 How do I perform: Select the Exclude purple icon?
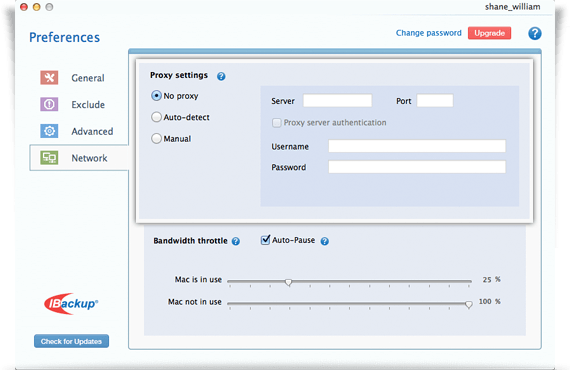(x=49, y=104)
